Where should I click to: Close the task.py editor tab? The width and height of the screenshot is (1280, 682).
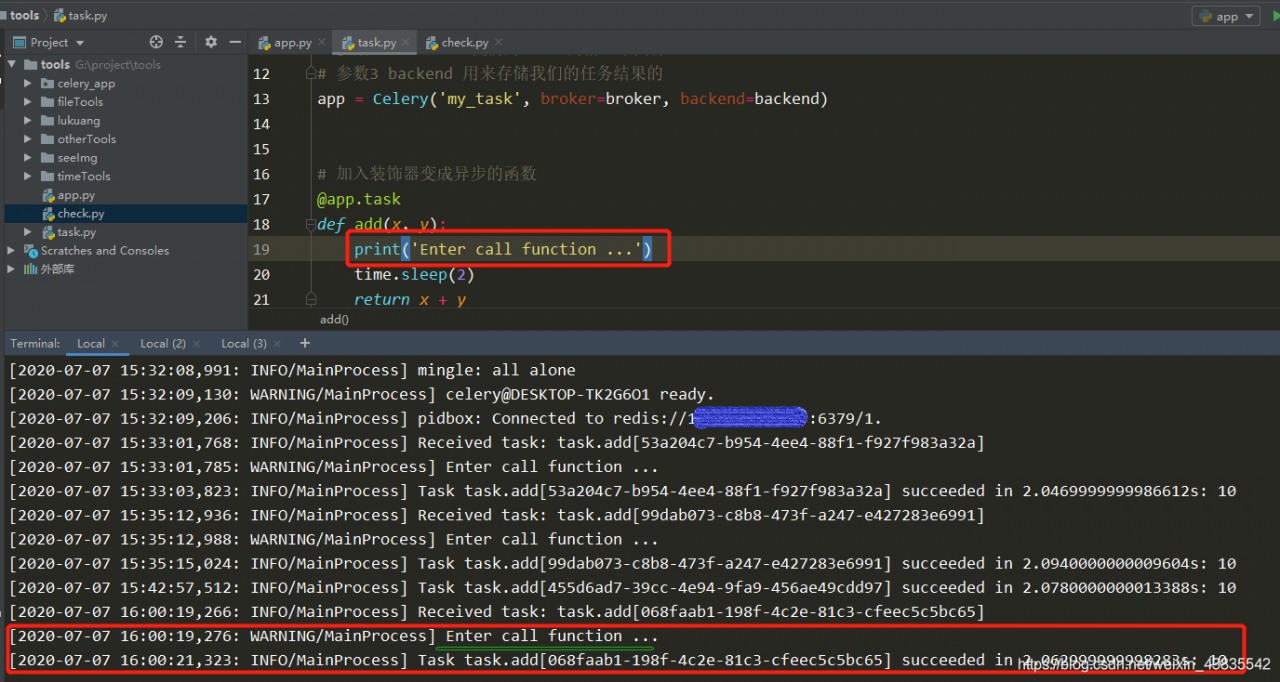[x=406, y=42]
